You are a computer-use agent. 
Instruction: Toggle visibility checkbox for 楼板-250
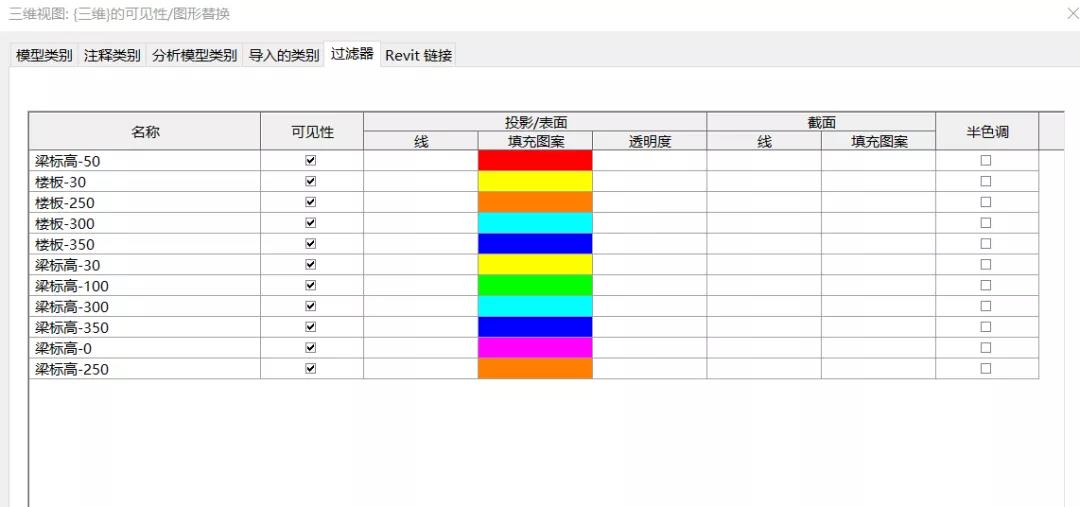pos(311,202)
